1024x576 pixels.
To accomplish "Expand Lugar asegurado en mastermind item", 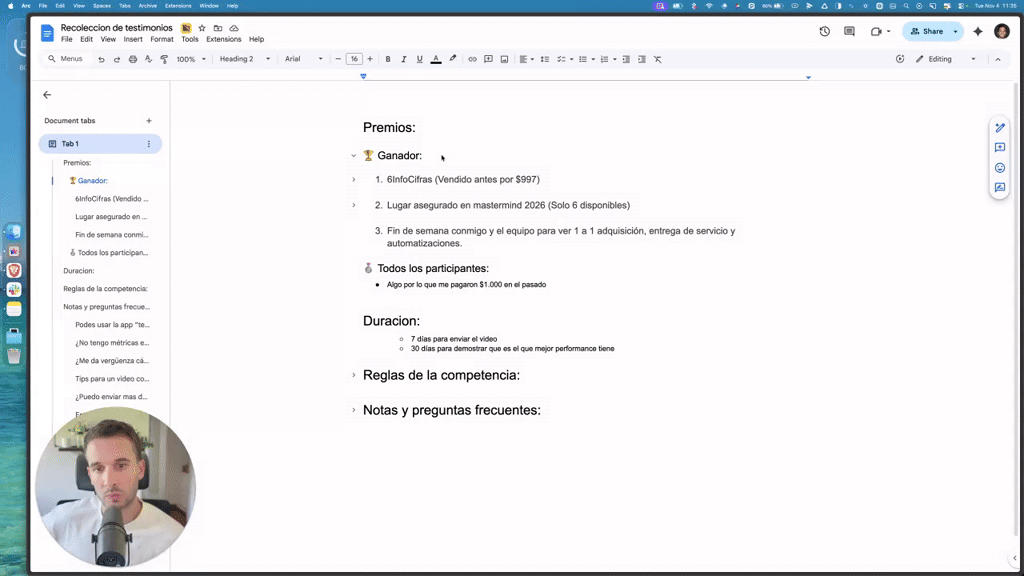I will pyautogui.click(x=354, y=205).
